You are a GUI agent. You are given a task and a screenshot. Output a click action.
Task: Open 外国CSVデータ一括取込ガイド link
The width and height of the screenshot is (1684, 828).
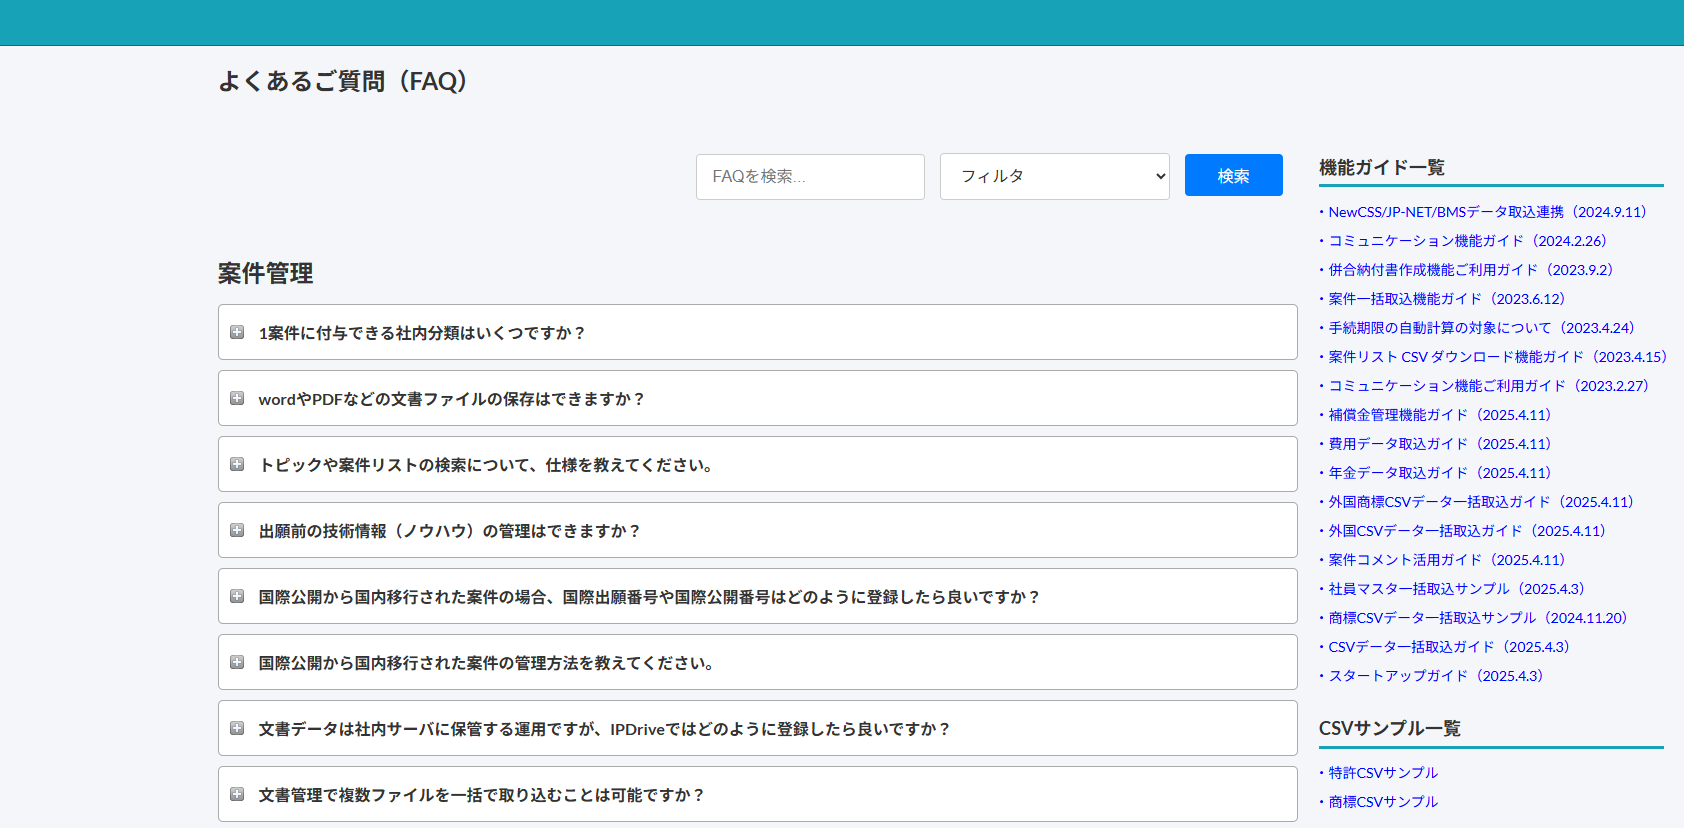pyautogui.click(x=1467, y=531)
